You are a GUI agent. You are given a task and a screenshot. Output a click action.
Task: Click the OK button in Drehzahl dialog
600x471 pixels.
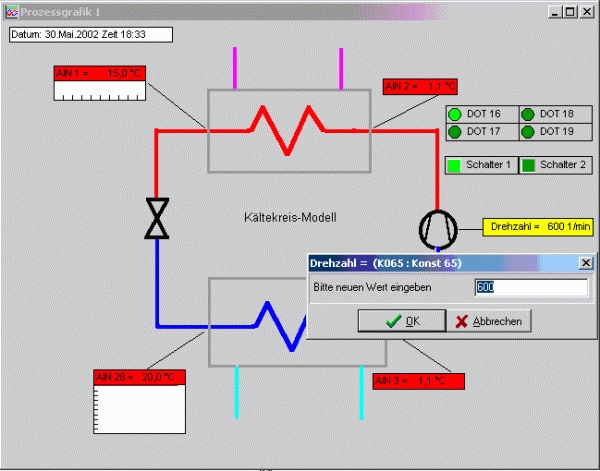tap(402, 321)
